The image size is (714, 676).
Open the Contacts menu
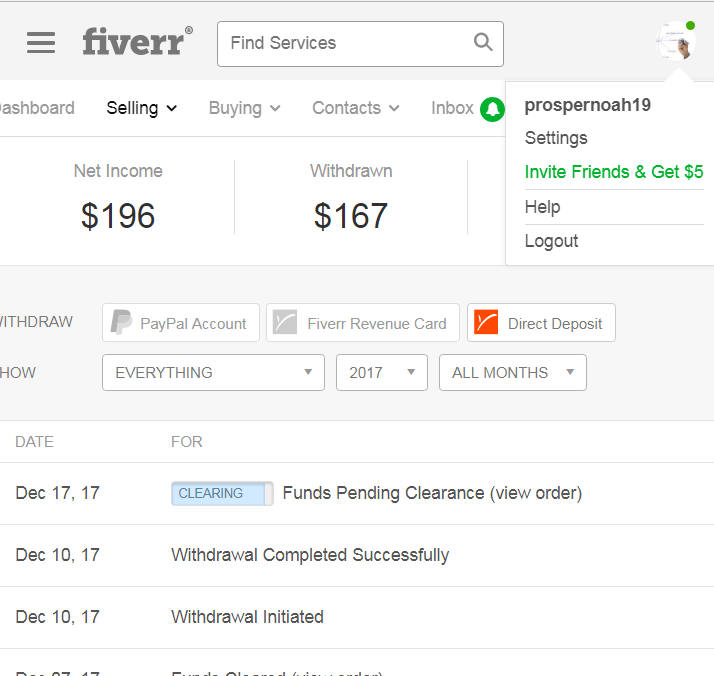click(355, 108)
